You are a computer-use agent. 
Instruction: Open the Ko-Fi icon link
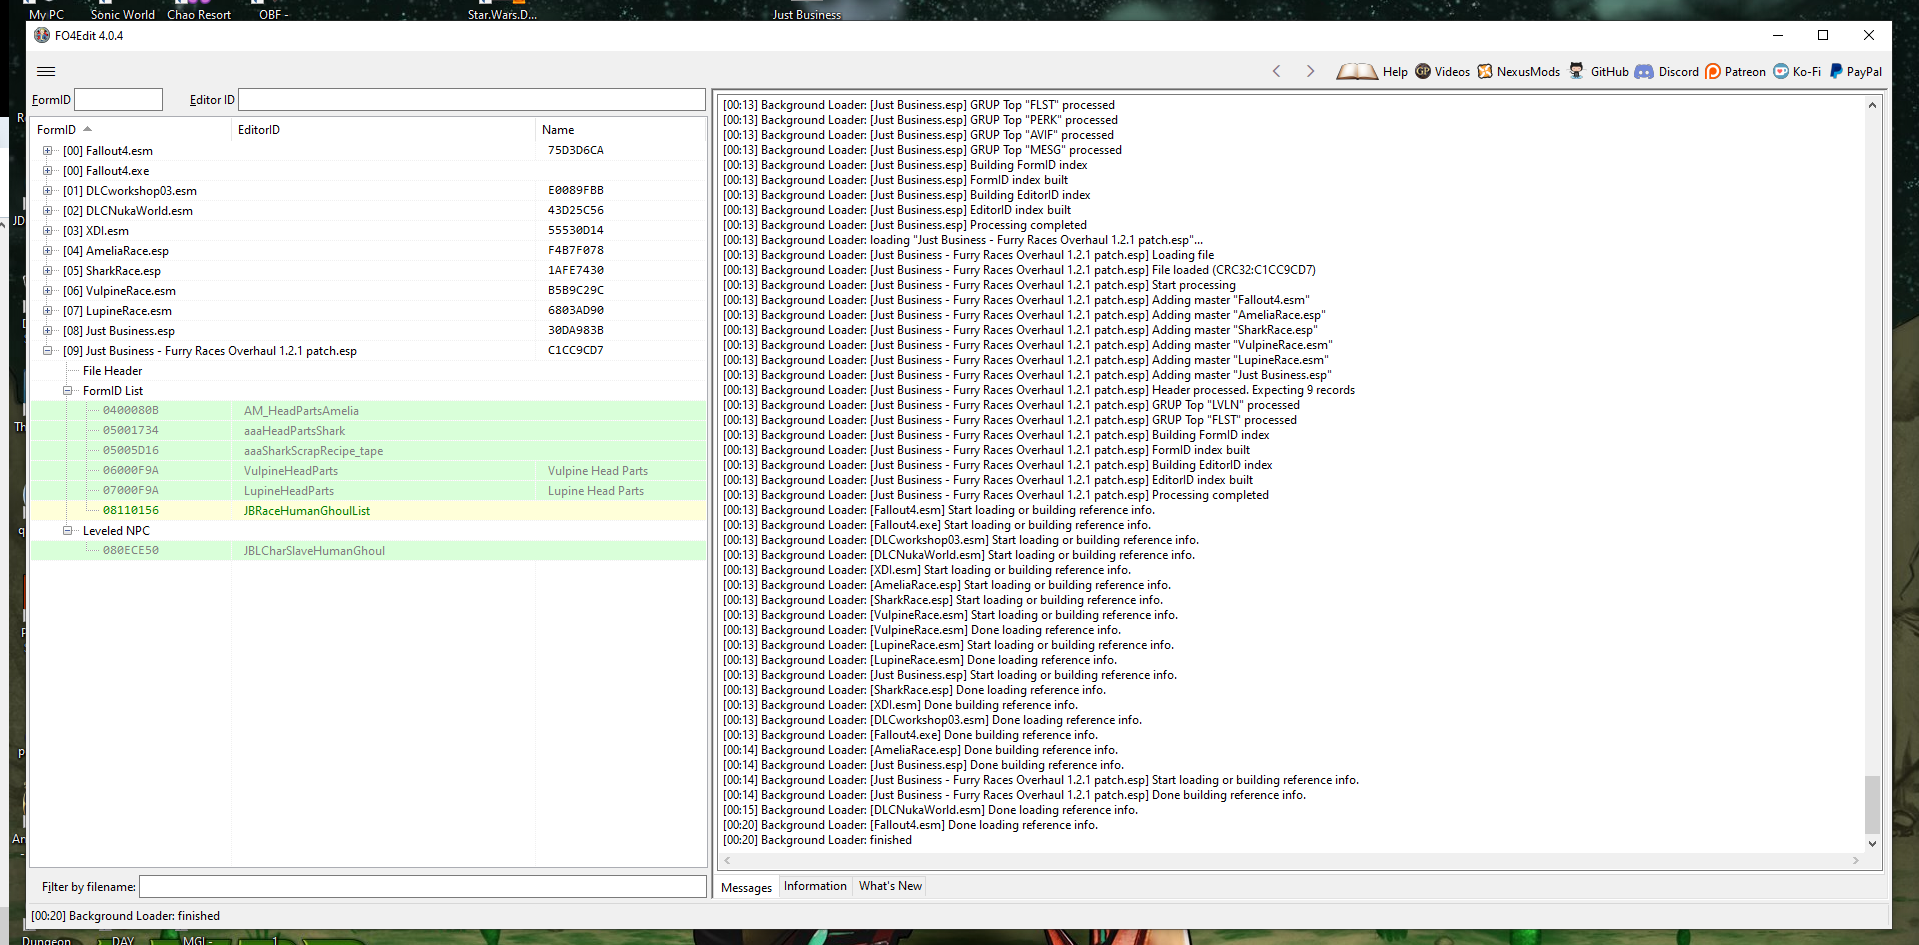tap(1781, 71)
